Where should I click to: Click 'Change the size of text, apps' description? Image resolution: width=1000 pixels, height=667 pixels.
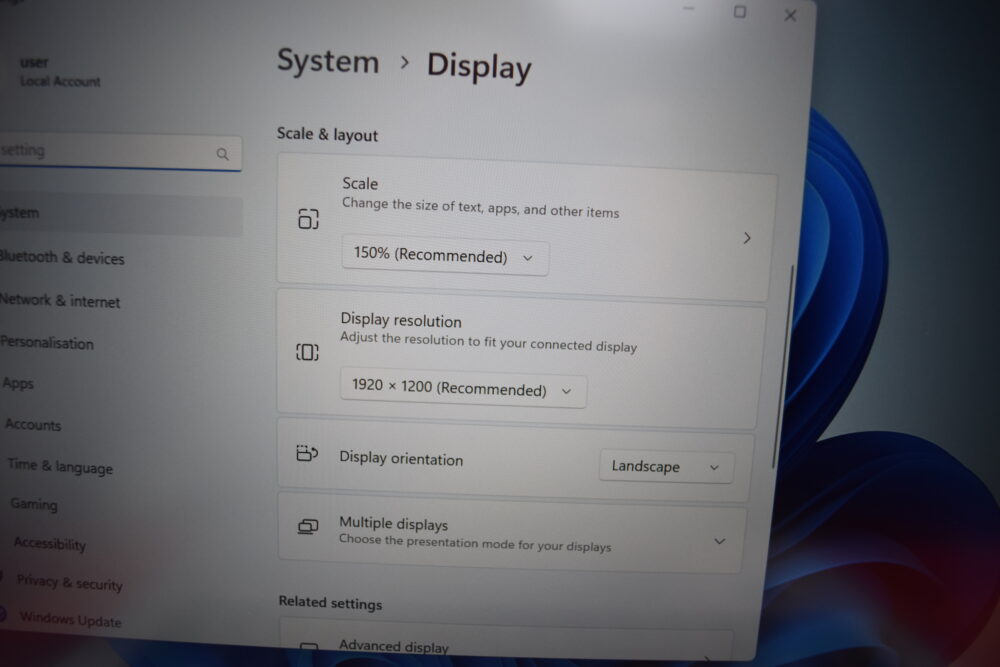480,208
